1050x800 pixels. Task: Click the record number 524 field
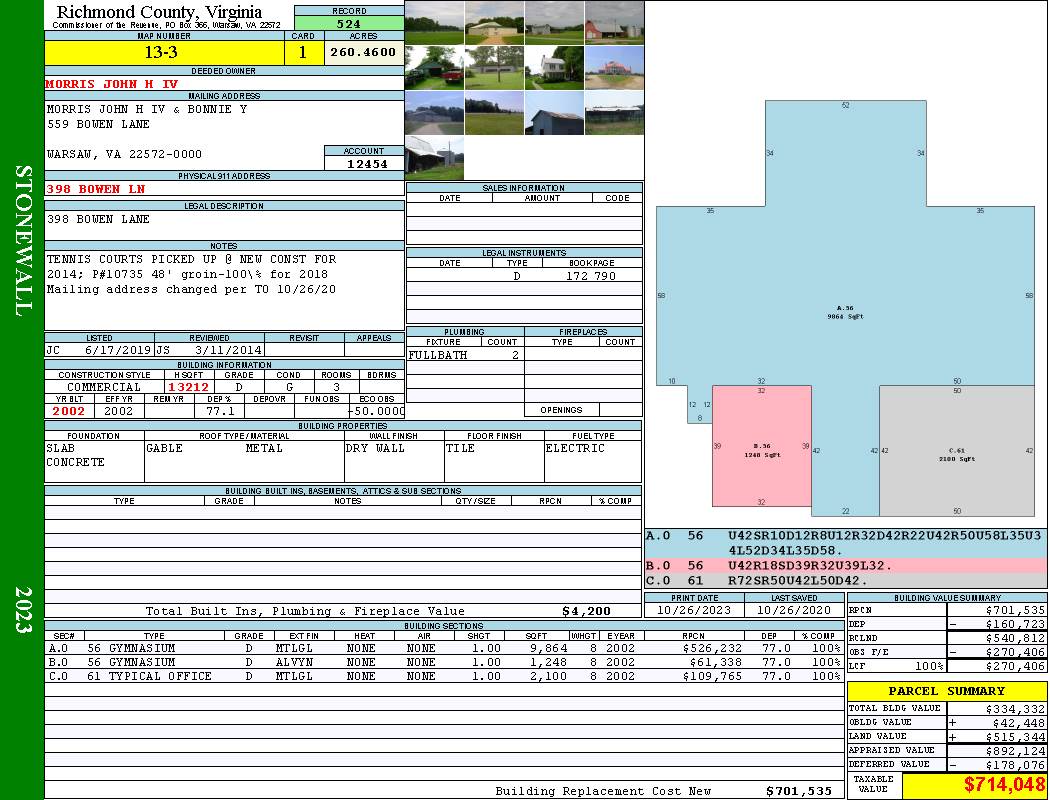pos(349,23)
